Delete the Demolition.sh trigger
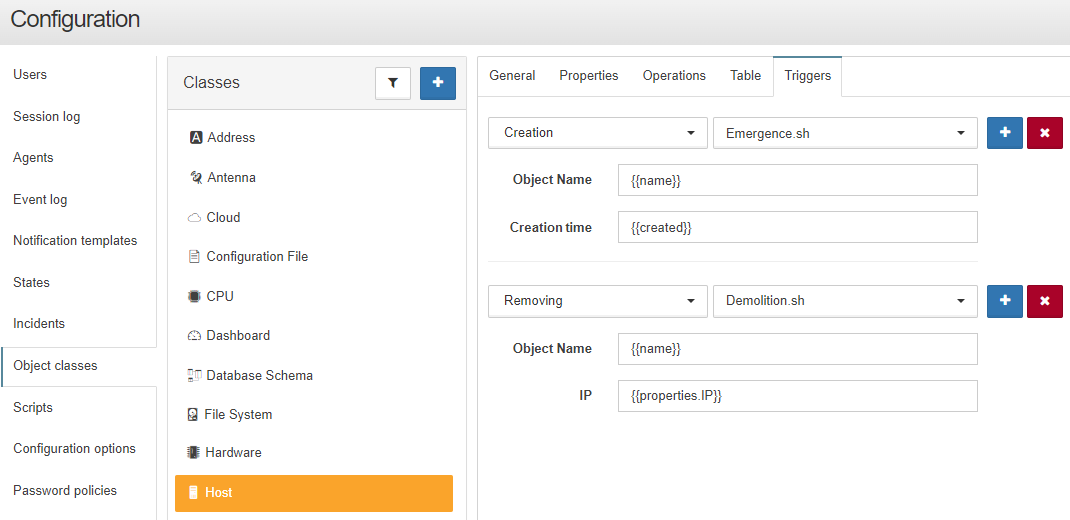Viewport: 1070px width, 520px height. (1045, 301)
